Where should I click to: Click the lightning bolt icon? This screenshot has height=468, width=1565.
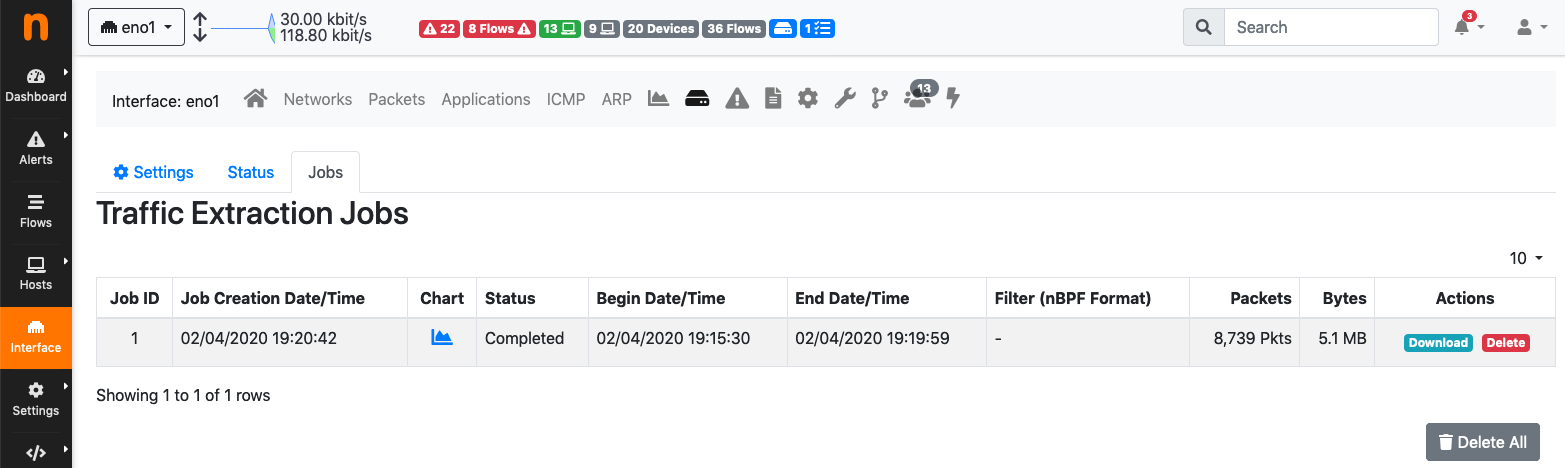(953, 99)
